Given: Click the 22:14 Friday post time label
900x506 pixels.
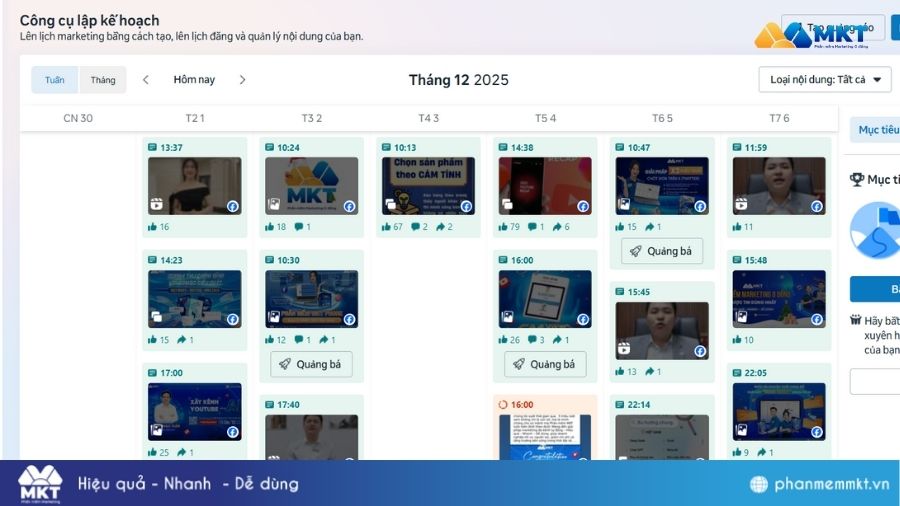Looking at the screenshot, I should click(639, 404).
